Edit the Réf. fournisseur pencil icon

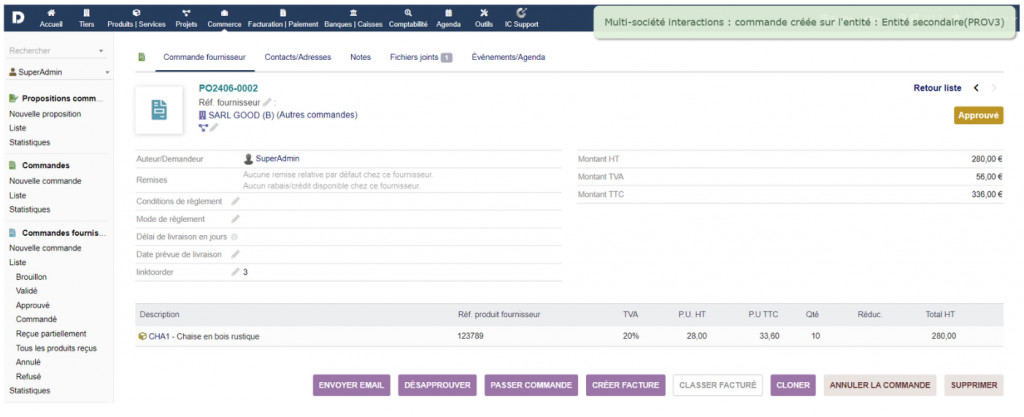pyautogui.click(x=267, y=102)
